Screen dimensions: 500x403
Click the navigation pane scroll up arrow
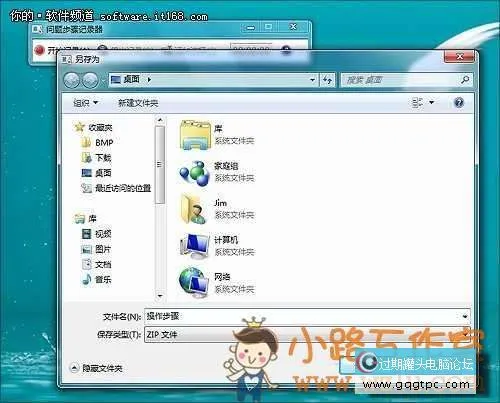click(x=160, y=120)
